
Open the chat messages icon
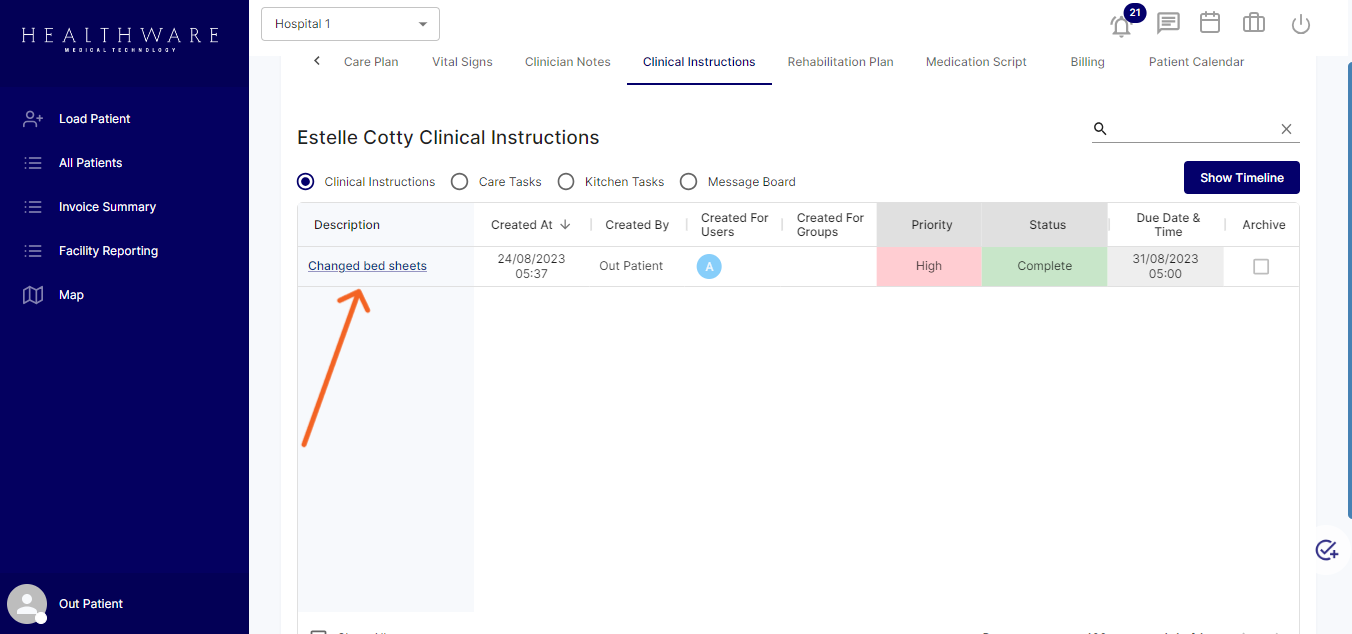1167,23
